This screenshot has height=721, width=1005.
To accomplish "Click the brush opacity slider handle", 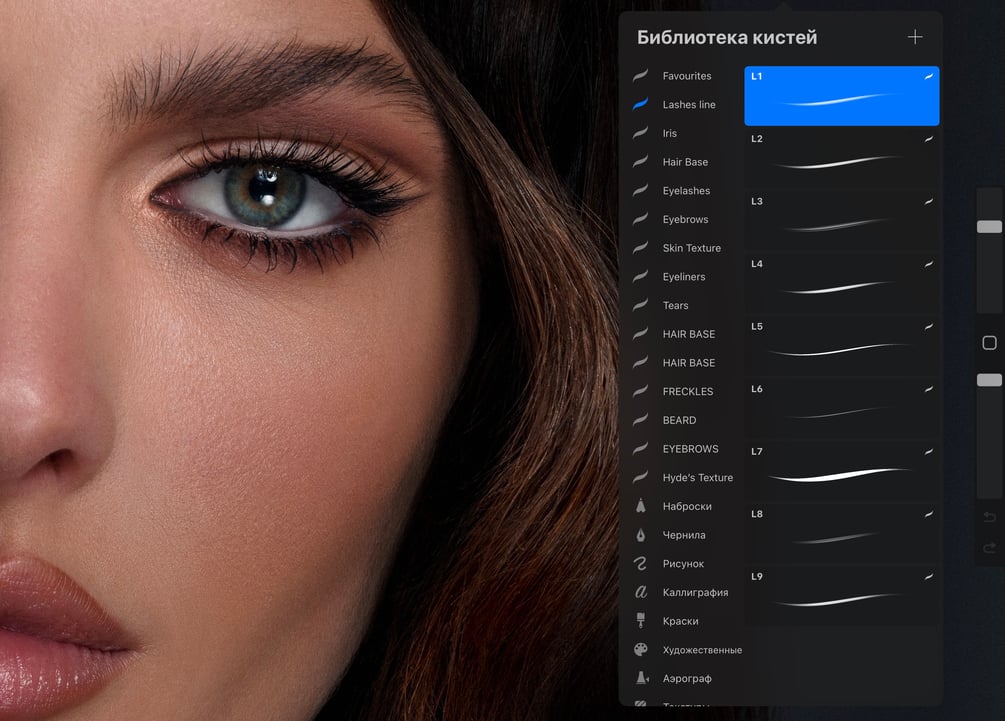I will tap(989, 380).
